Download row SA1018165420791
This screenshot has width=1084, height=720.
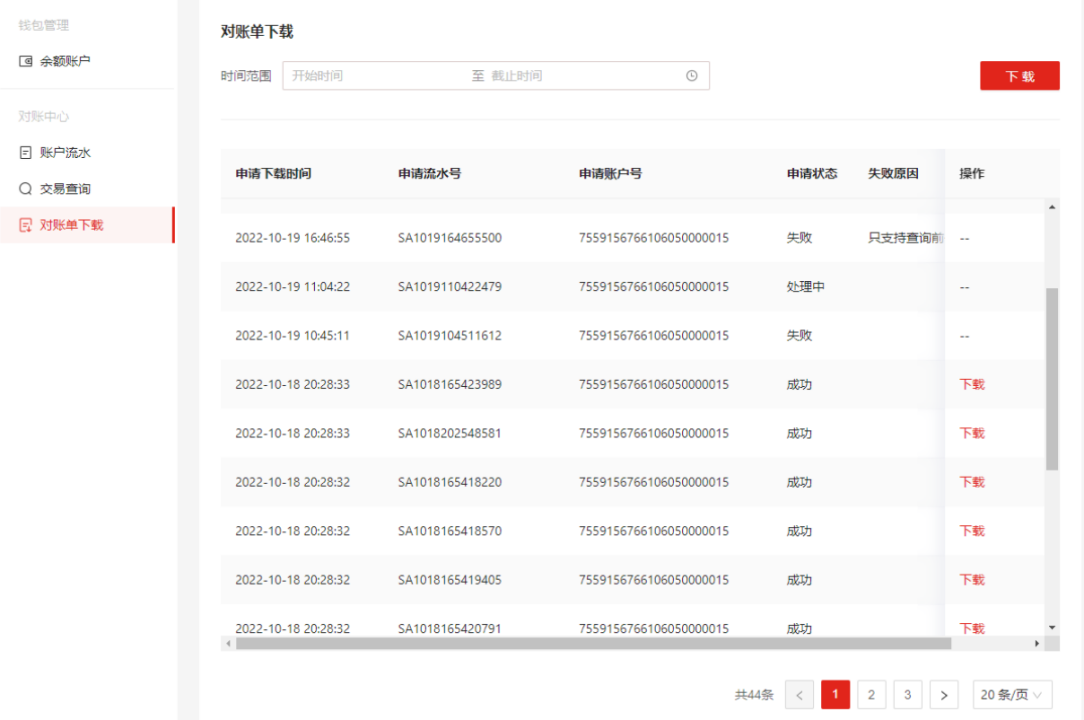point(971,628)
